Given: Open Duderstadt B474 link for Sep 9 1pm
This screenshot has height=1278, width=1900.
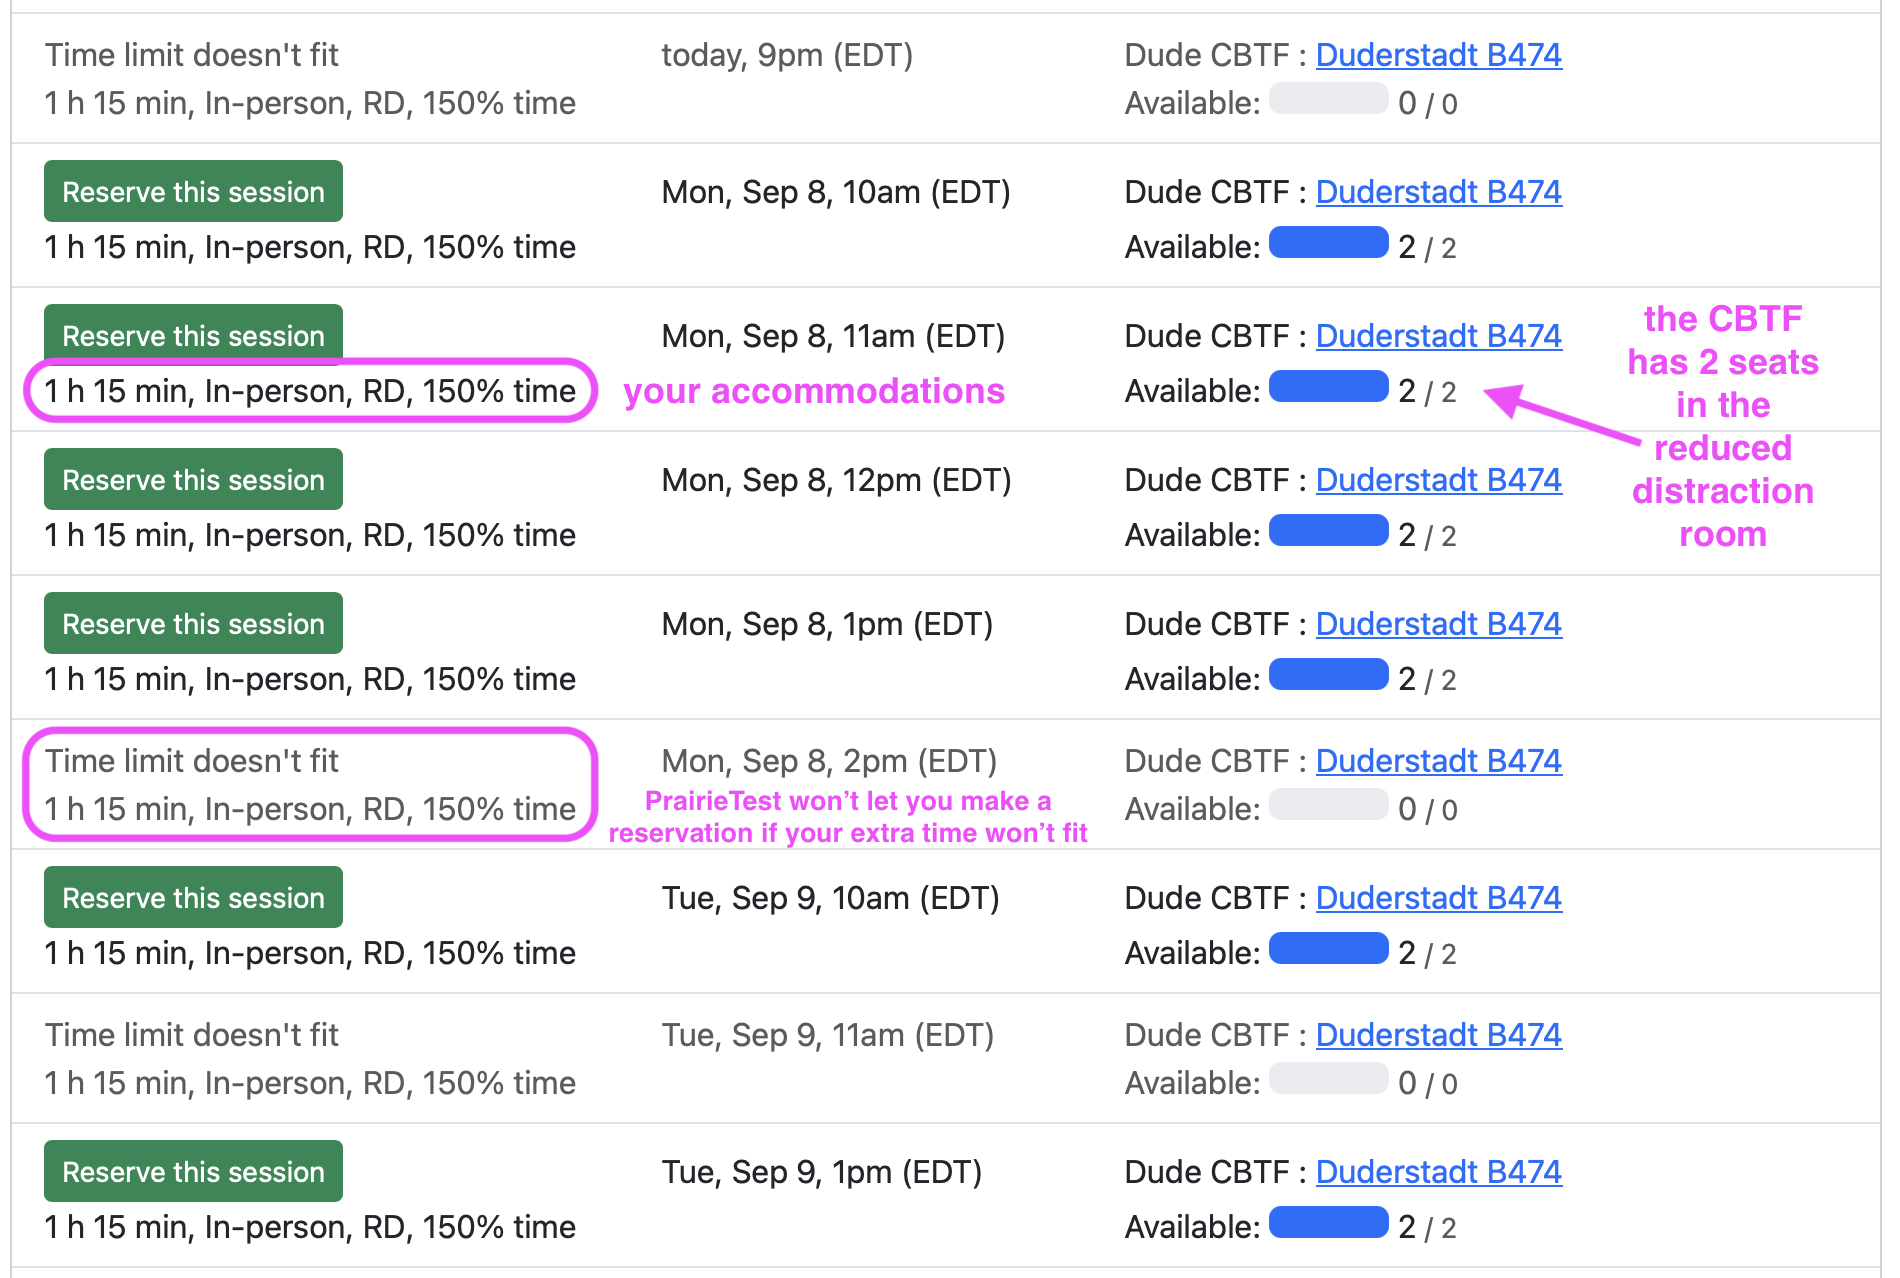Looking at the screenshot, I should point(1438,1172).
